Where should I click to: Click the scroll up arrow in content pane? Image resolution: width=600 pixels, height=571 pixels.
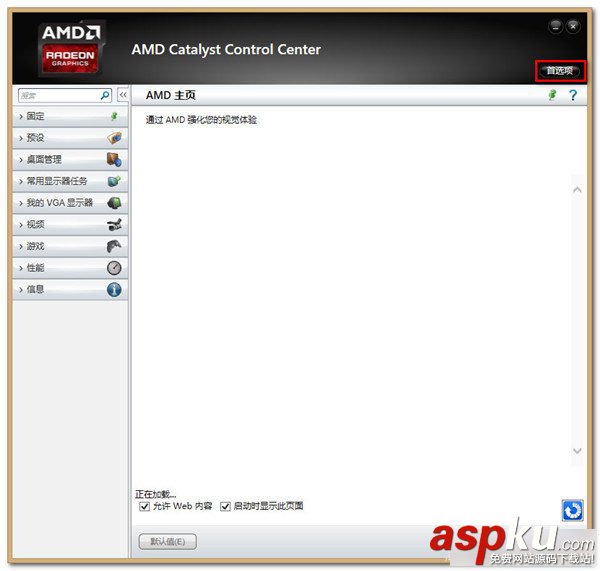(577, 190)
